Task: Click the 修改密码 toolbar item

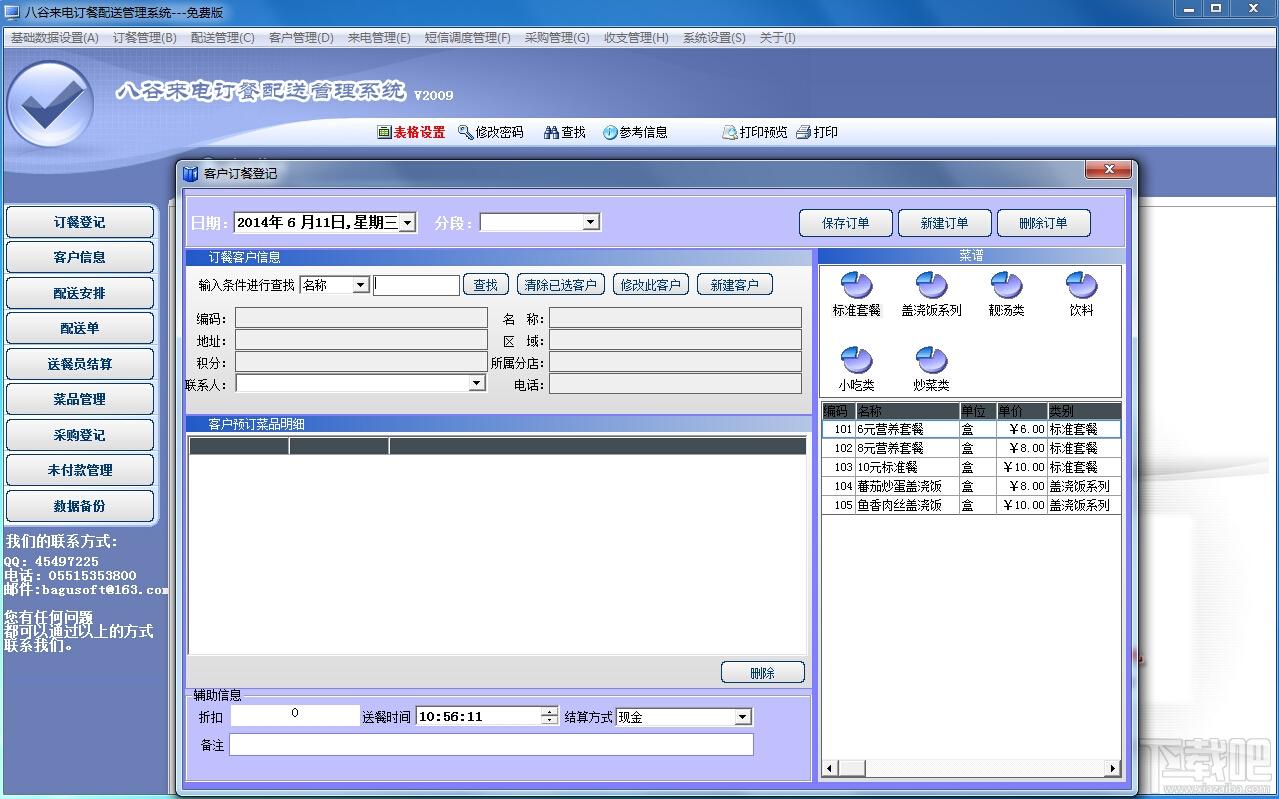Action: [x=491, y=132]
